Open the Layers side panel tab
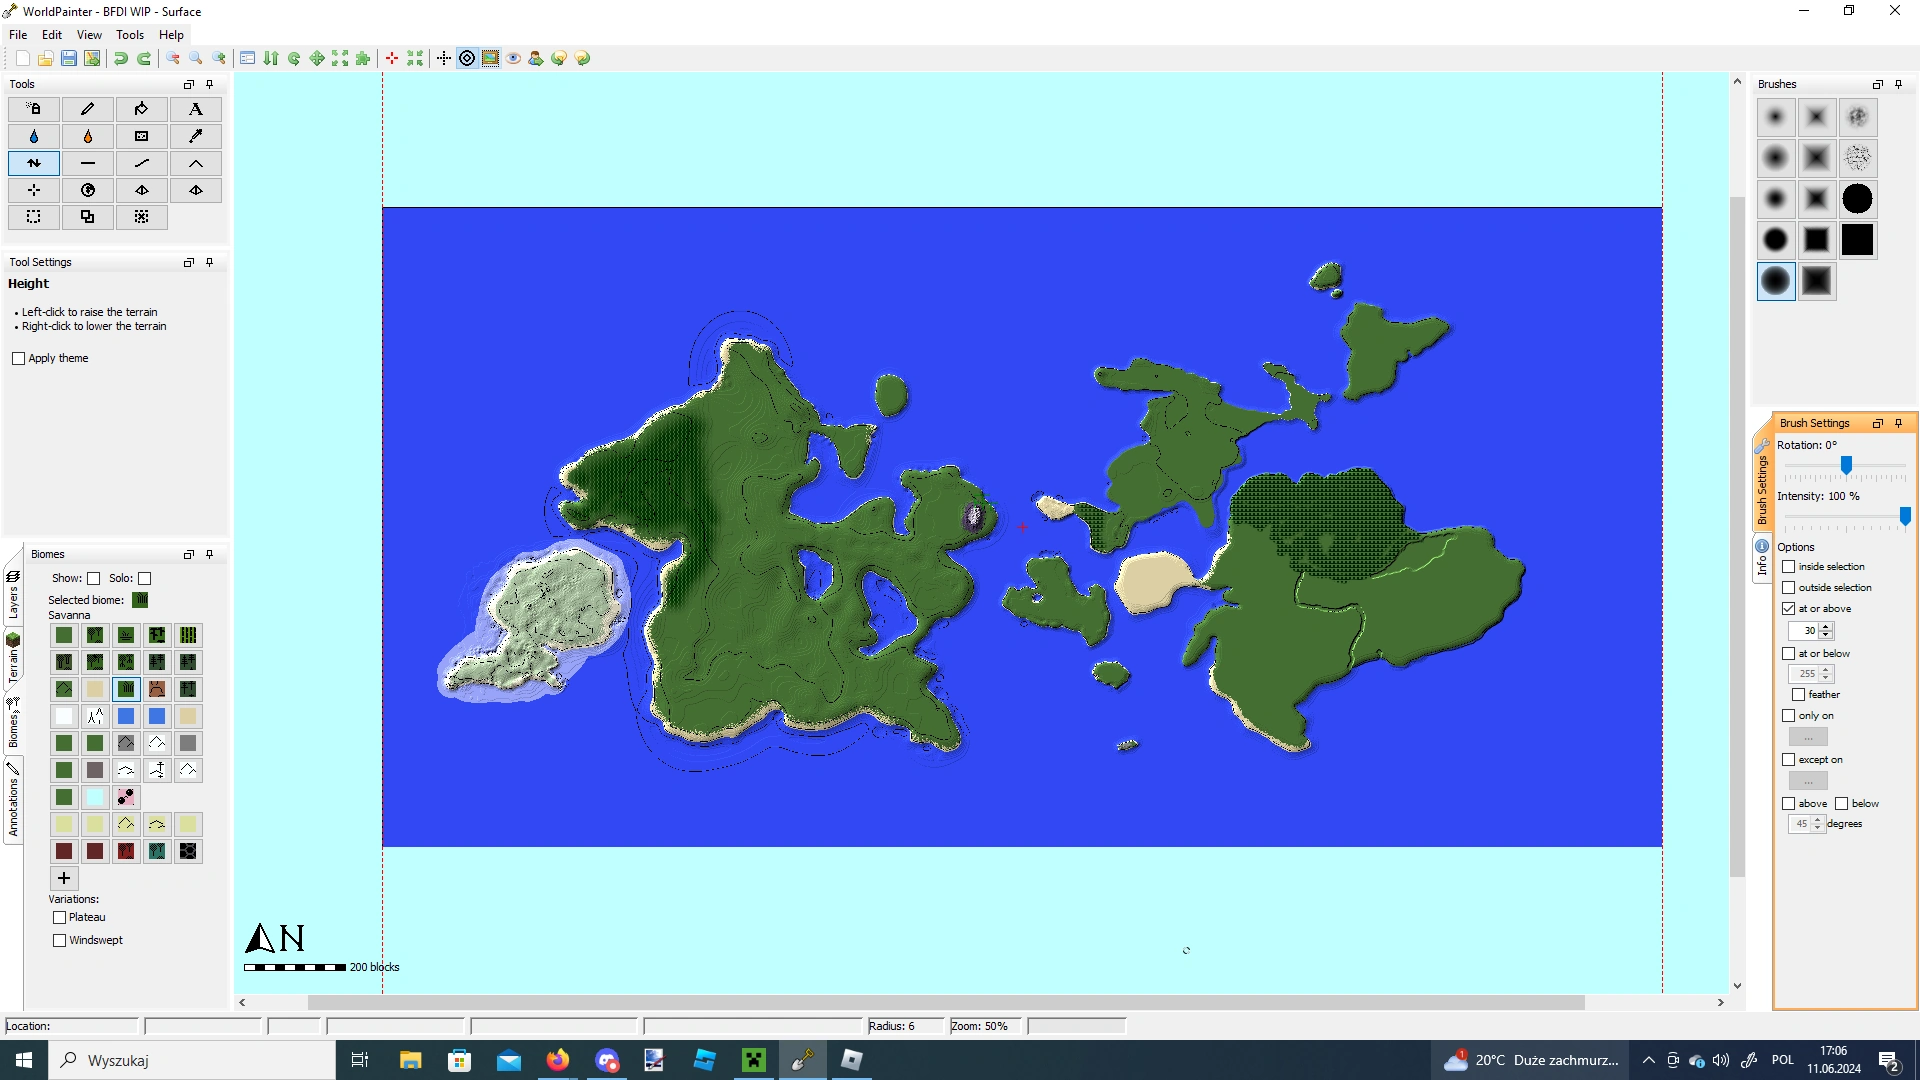 14,597
